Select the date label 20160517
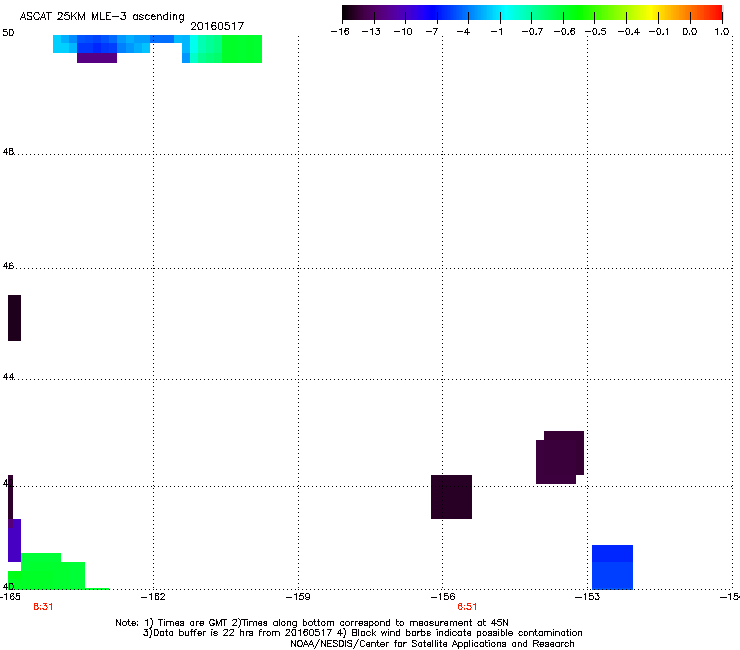This screenshot has height=650, width=740. (x=217, y=26)
